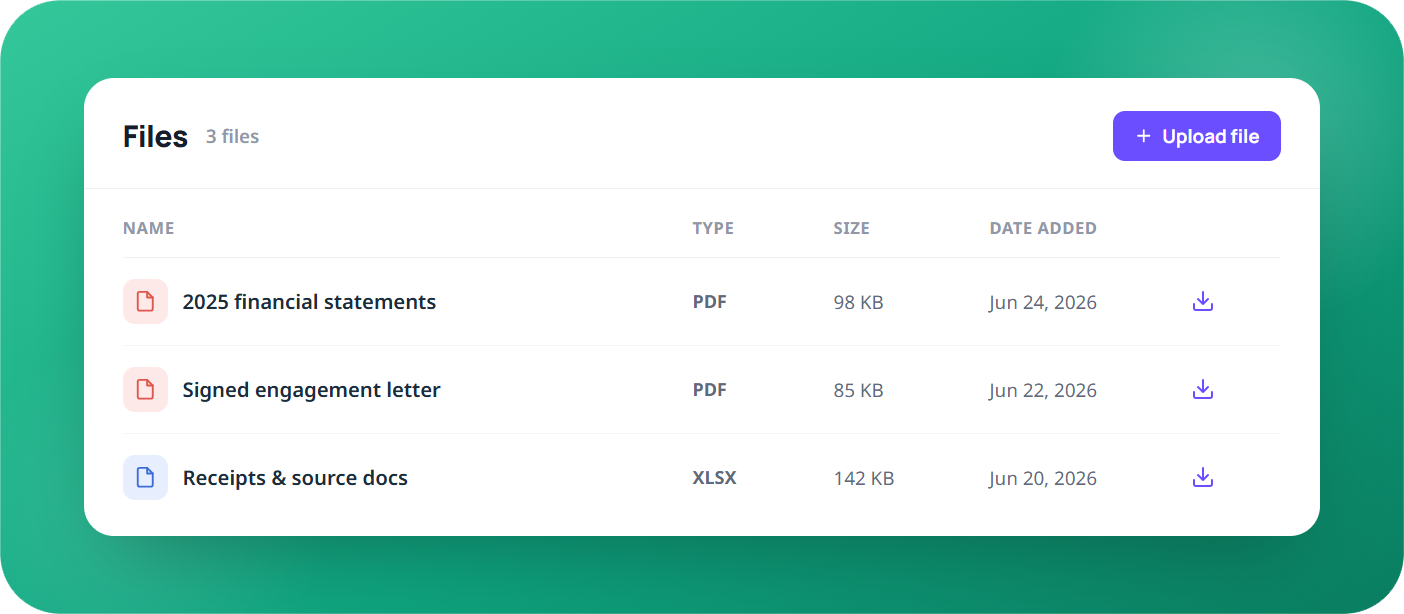
Task: Open Receipts & source docs file name
Action: click(x=295, y=477)
